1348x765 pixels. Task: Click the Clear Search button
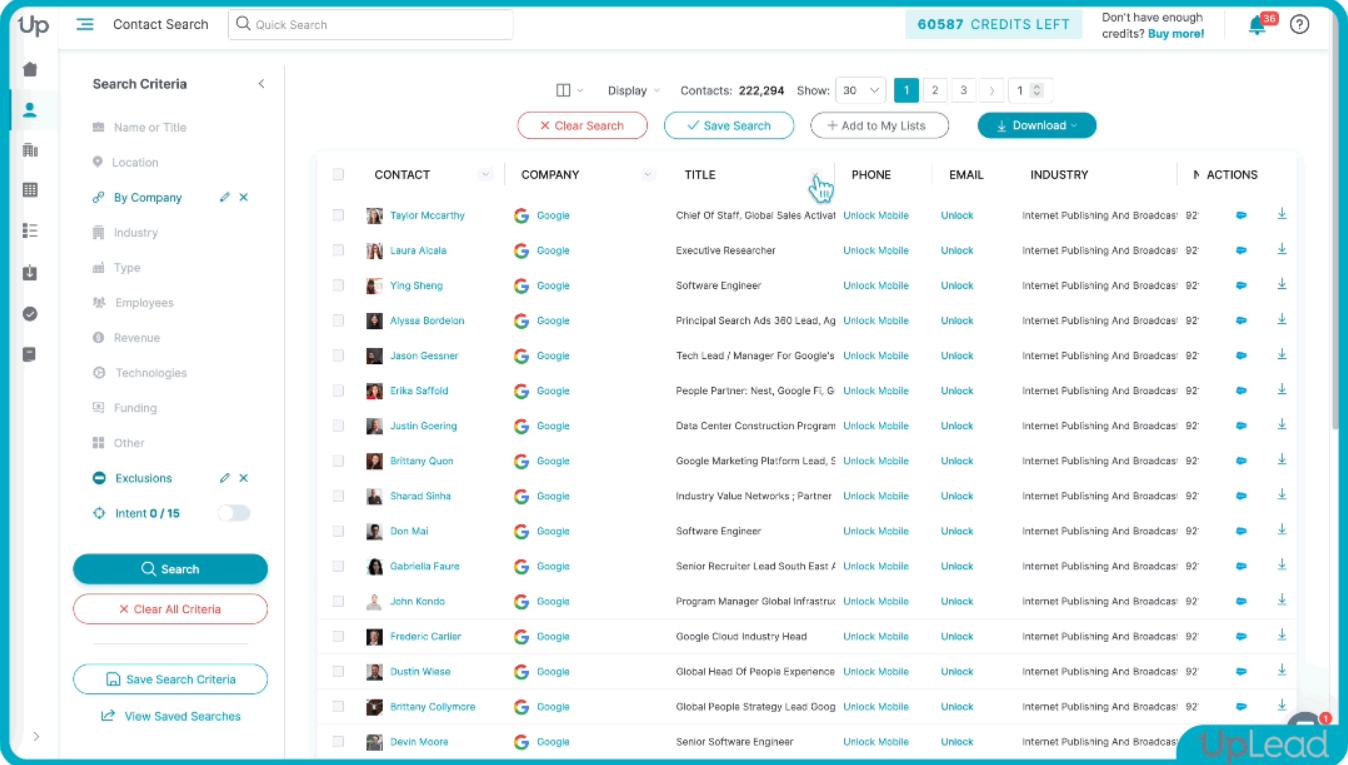pos(582,125)
